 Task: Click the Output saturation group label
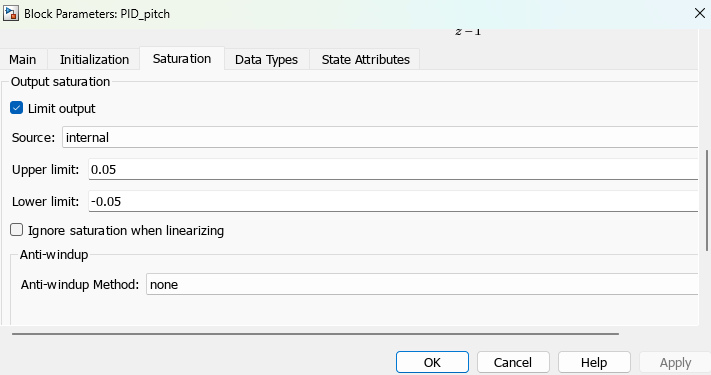click(60, 82)
